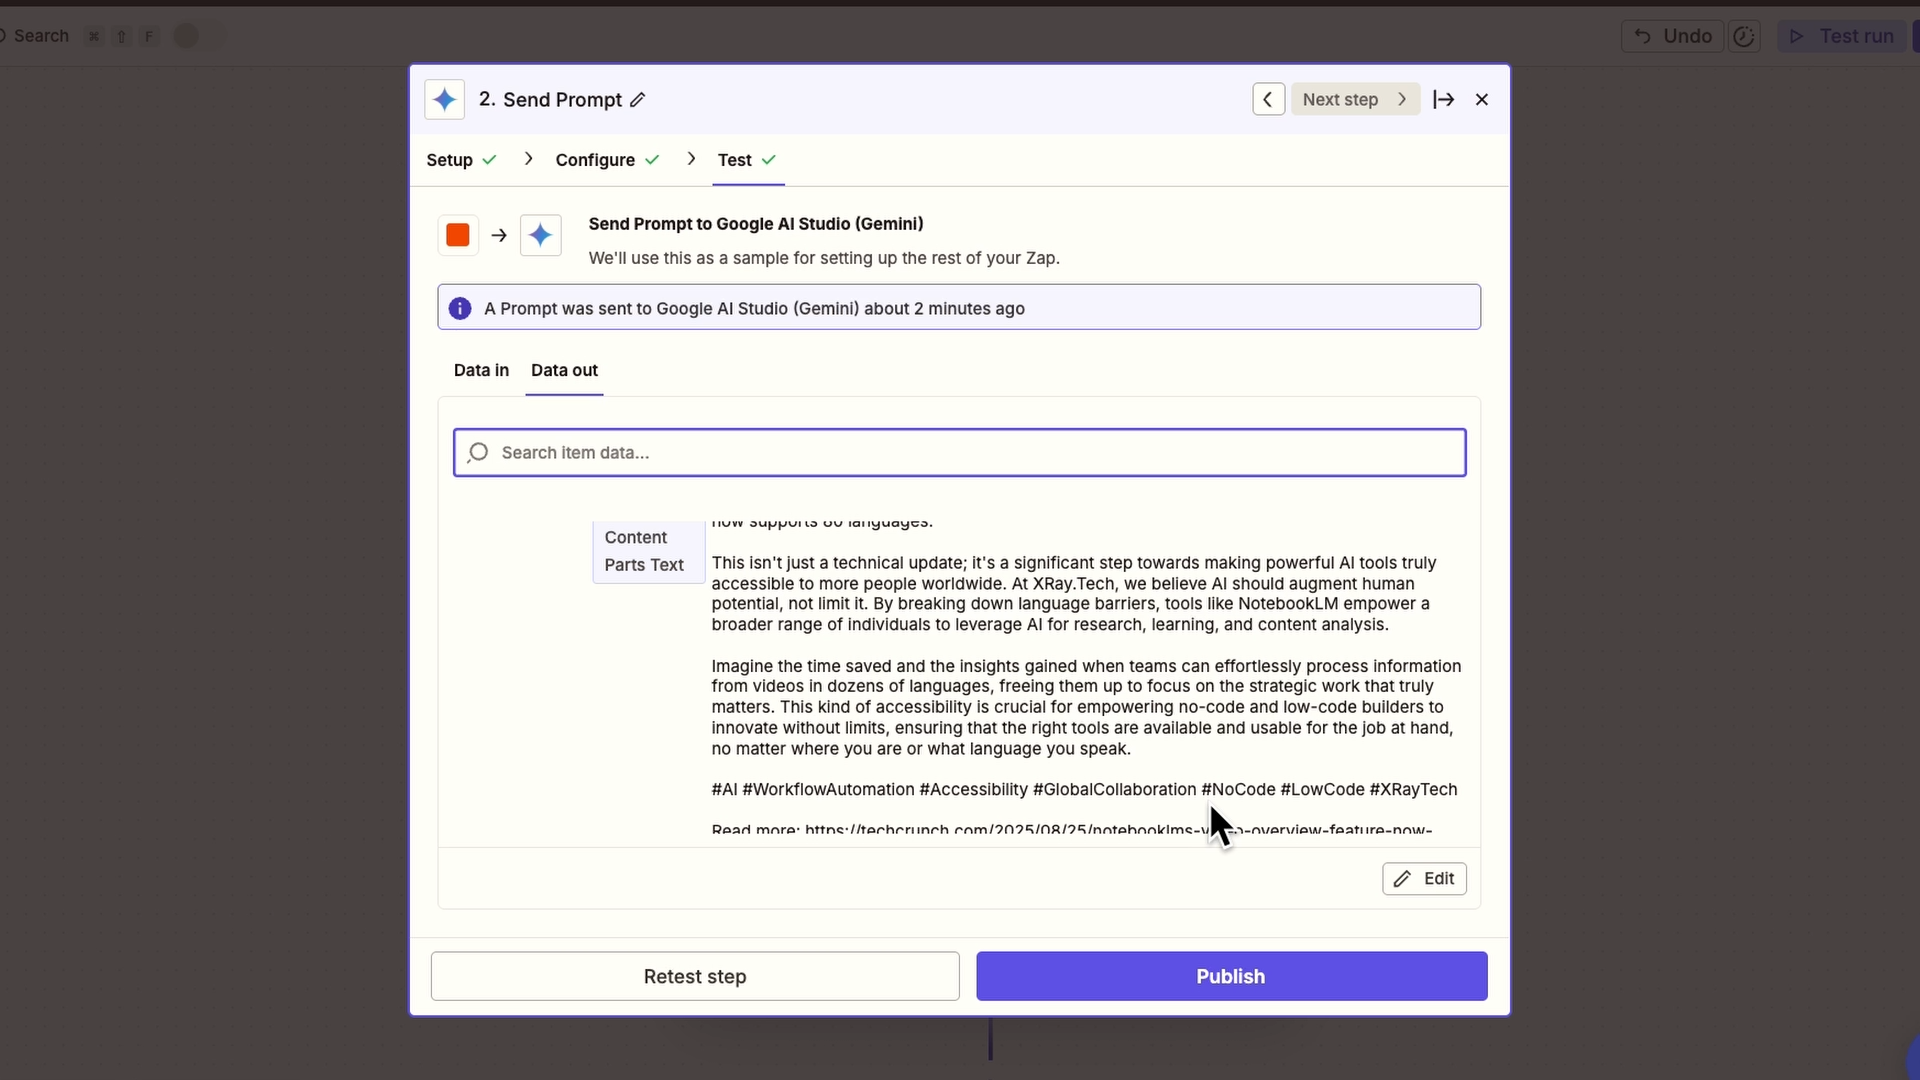Open the Next step chevron dropdown
The height and width of the screenshot is (1080, 1920).
pos(1402,99)
